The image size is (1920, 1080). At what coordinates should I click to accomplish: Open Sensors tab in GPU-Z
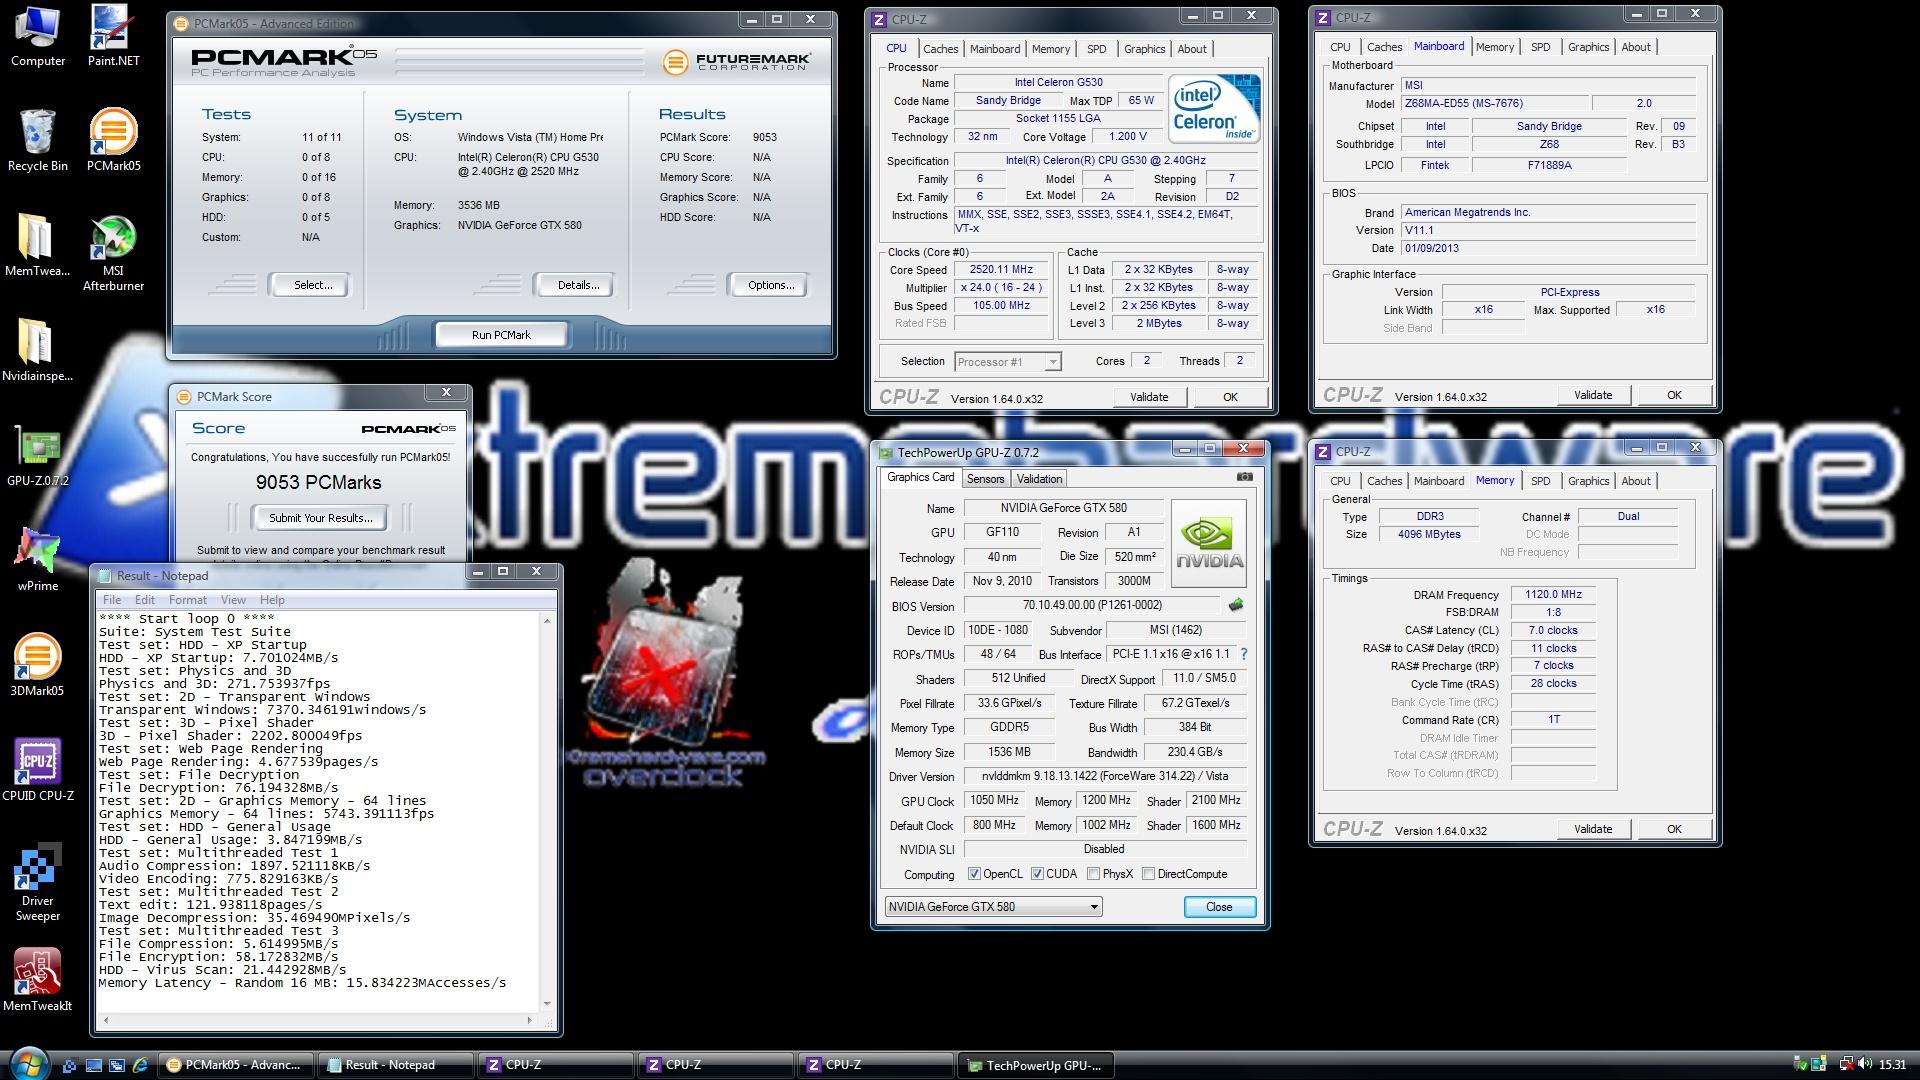[x=985, y=479]
